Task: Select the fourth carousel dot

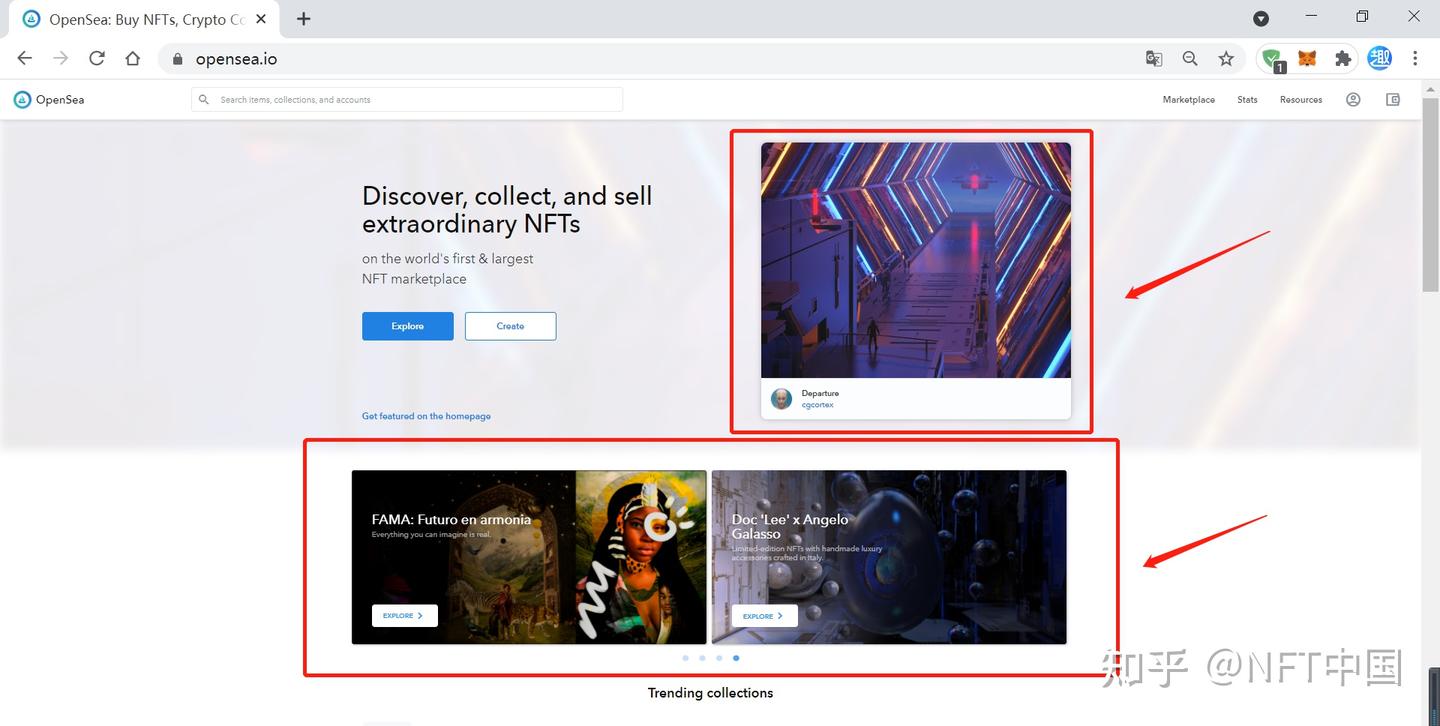Action: pyautogui.click(x=736, y=658)
